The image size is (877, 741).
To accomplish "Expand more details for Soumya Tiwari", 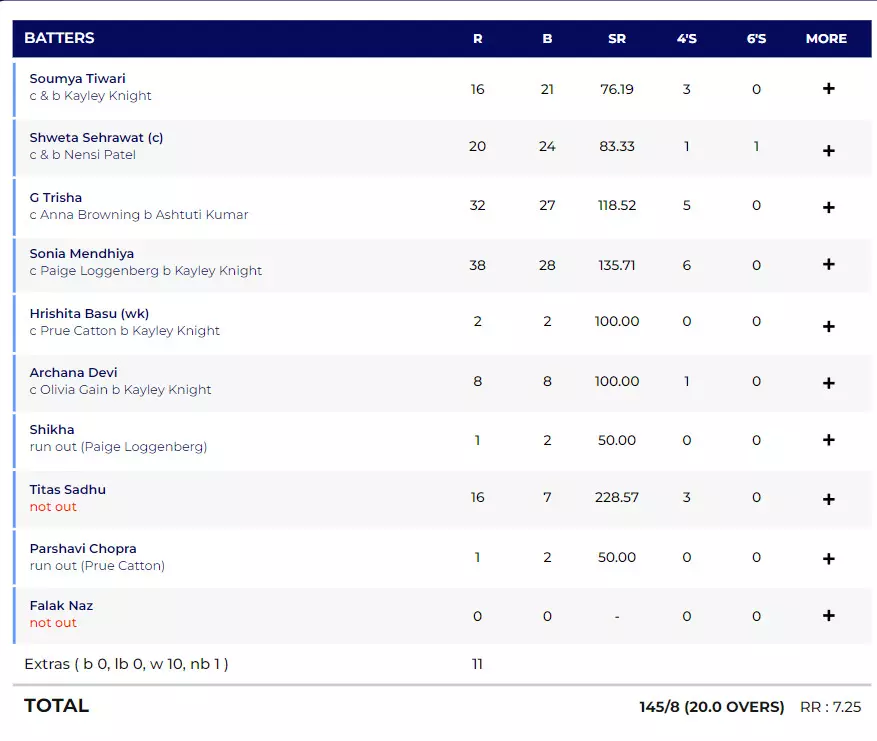I will click(828, 89).
